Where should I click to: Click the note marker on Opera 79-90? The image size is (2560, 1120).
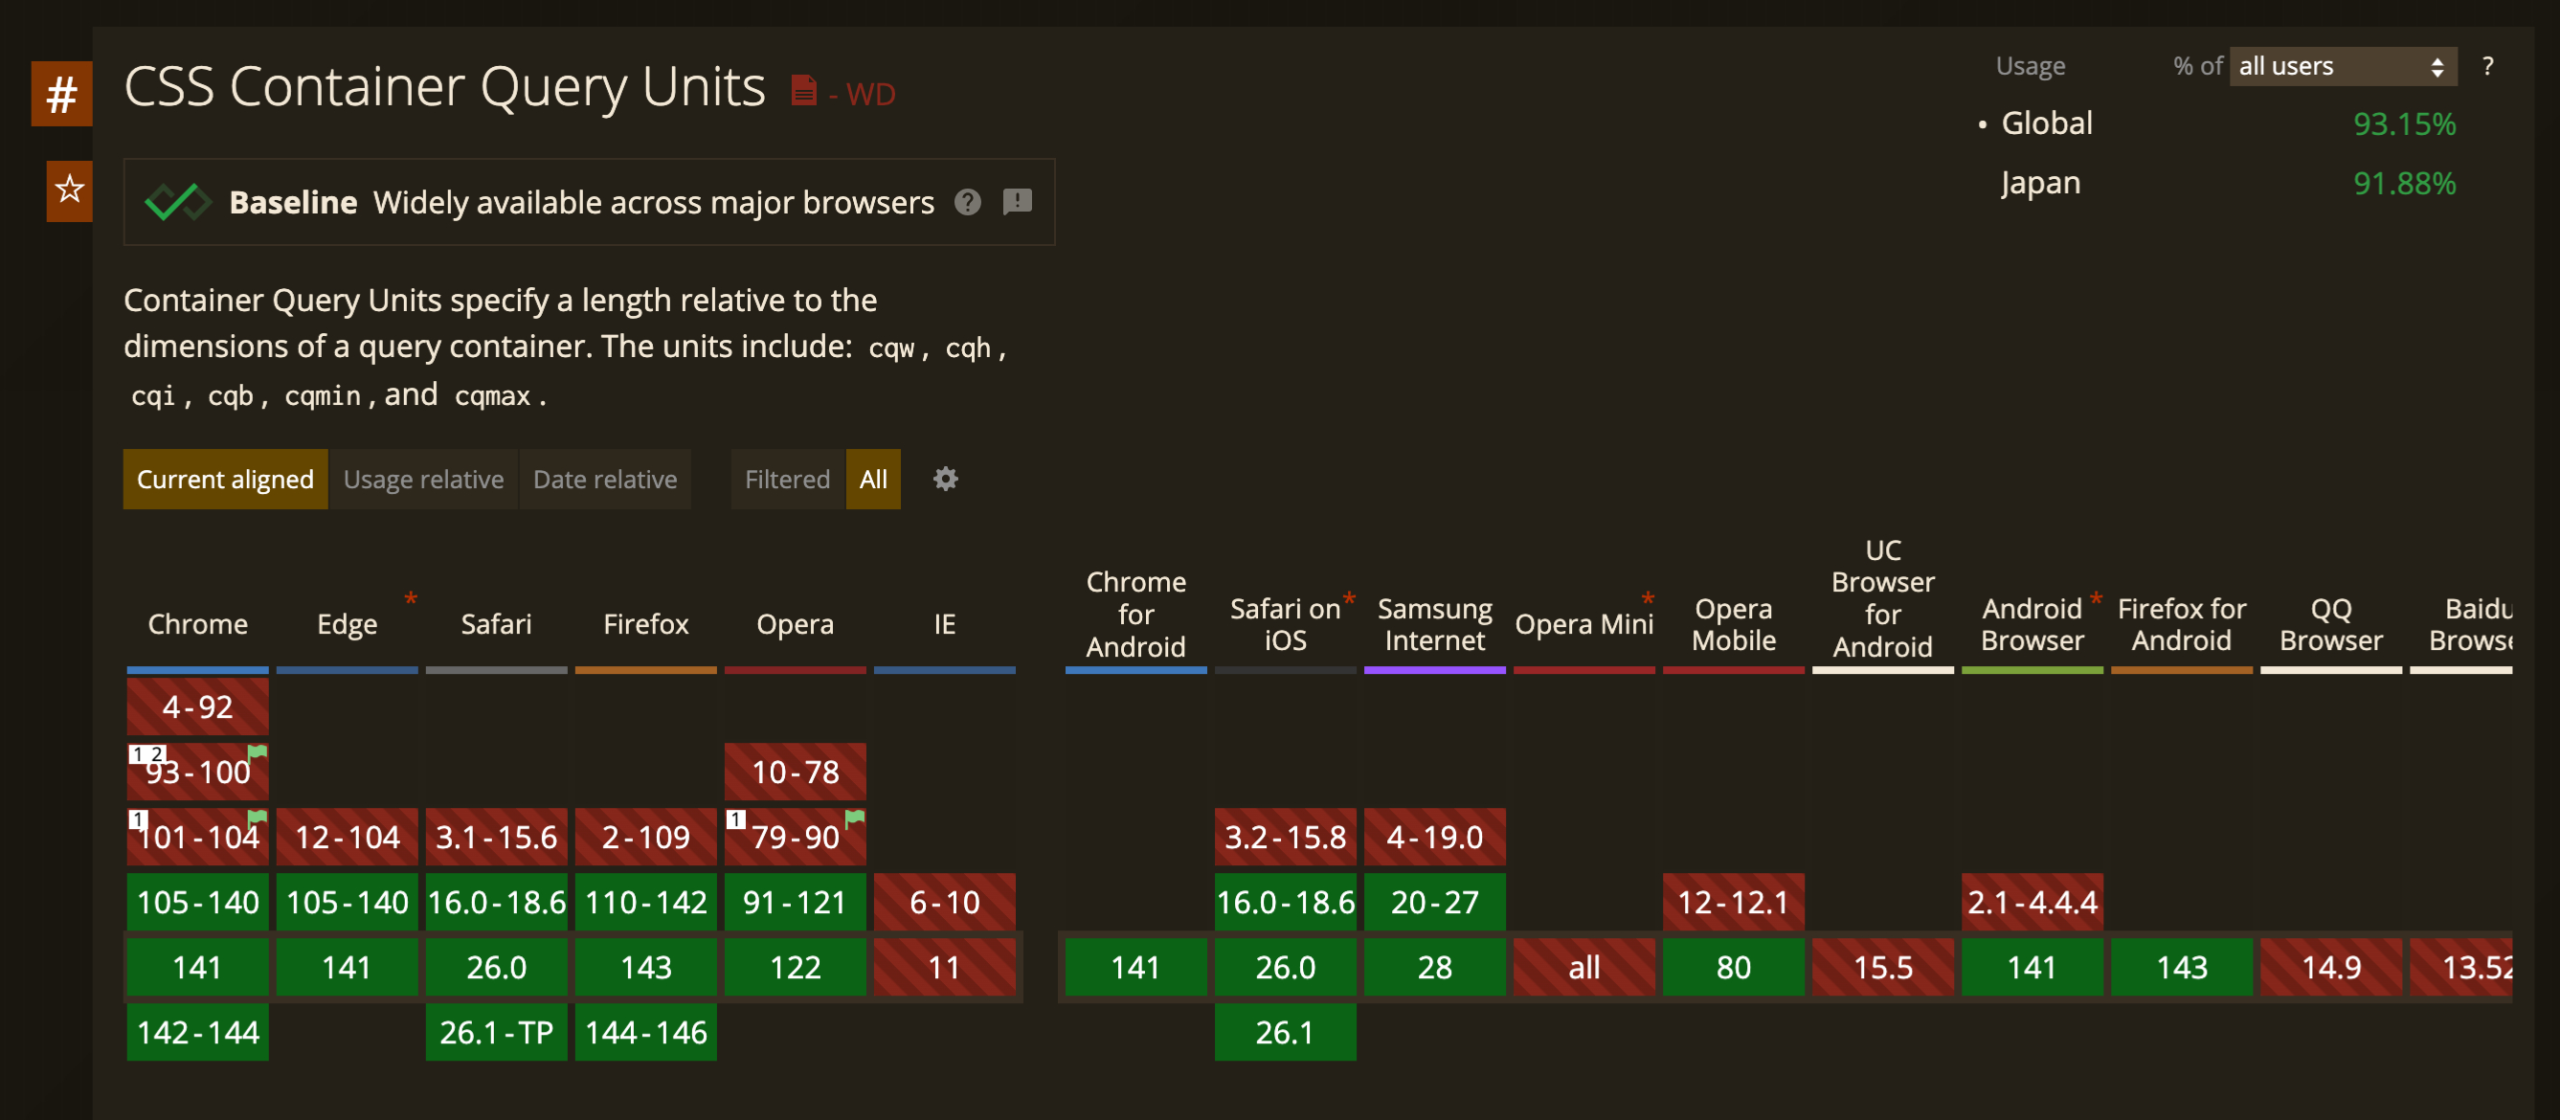coord(736,819)
